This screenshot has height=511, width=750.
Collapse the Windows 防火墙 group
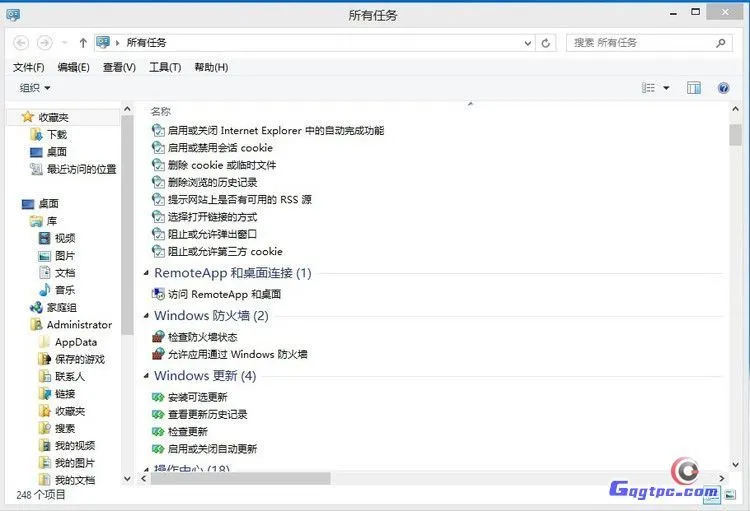coord(146,316)
